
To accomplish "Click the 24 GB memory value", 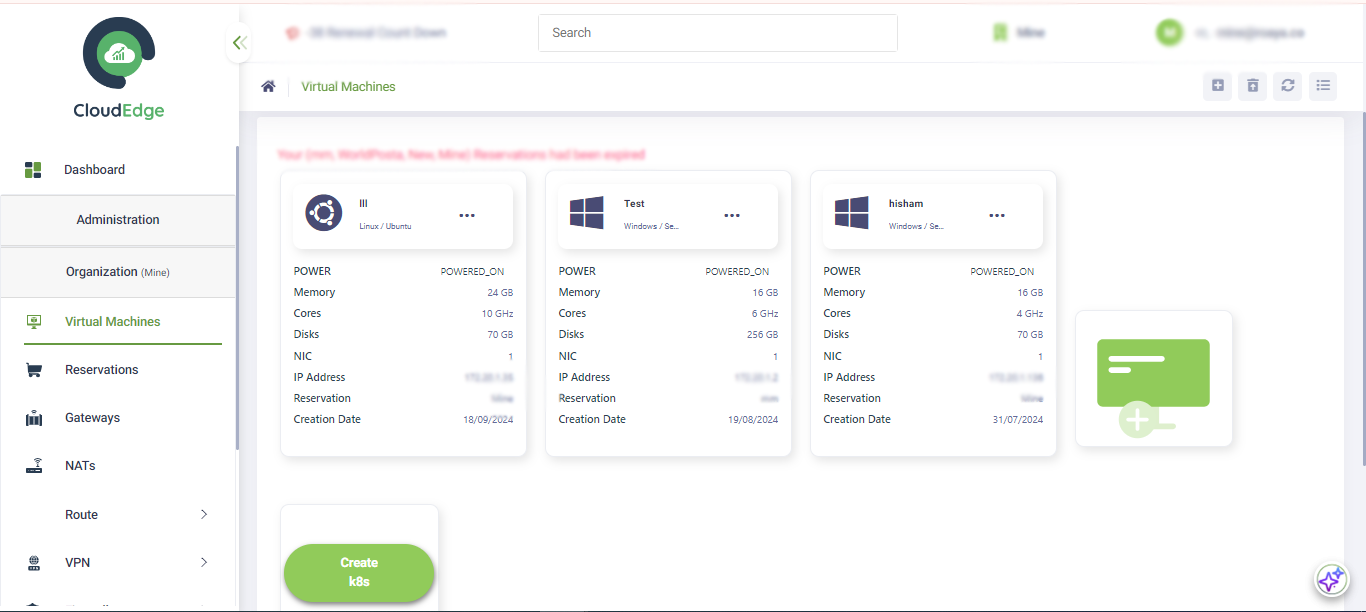I will tap(500, 293).
